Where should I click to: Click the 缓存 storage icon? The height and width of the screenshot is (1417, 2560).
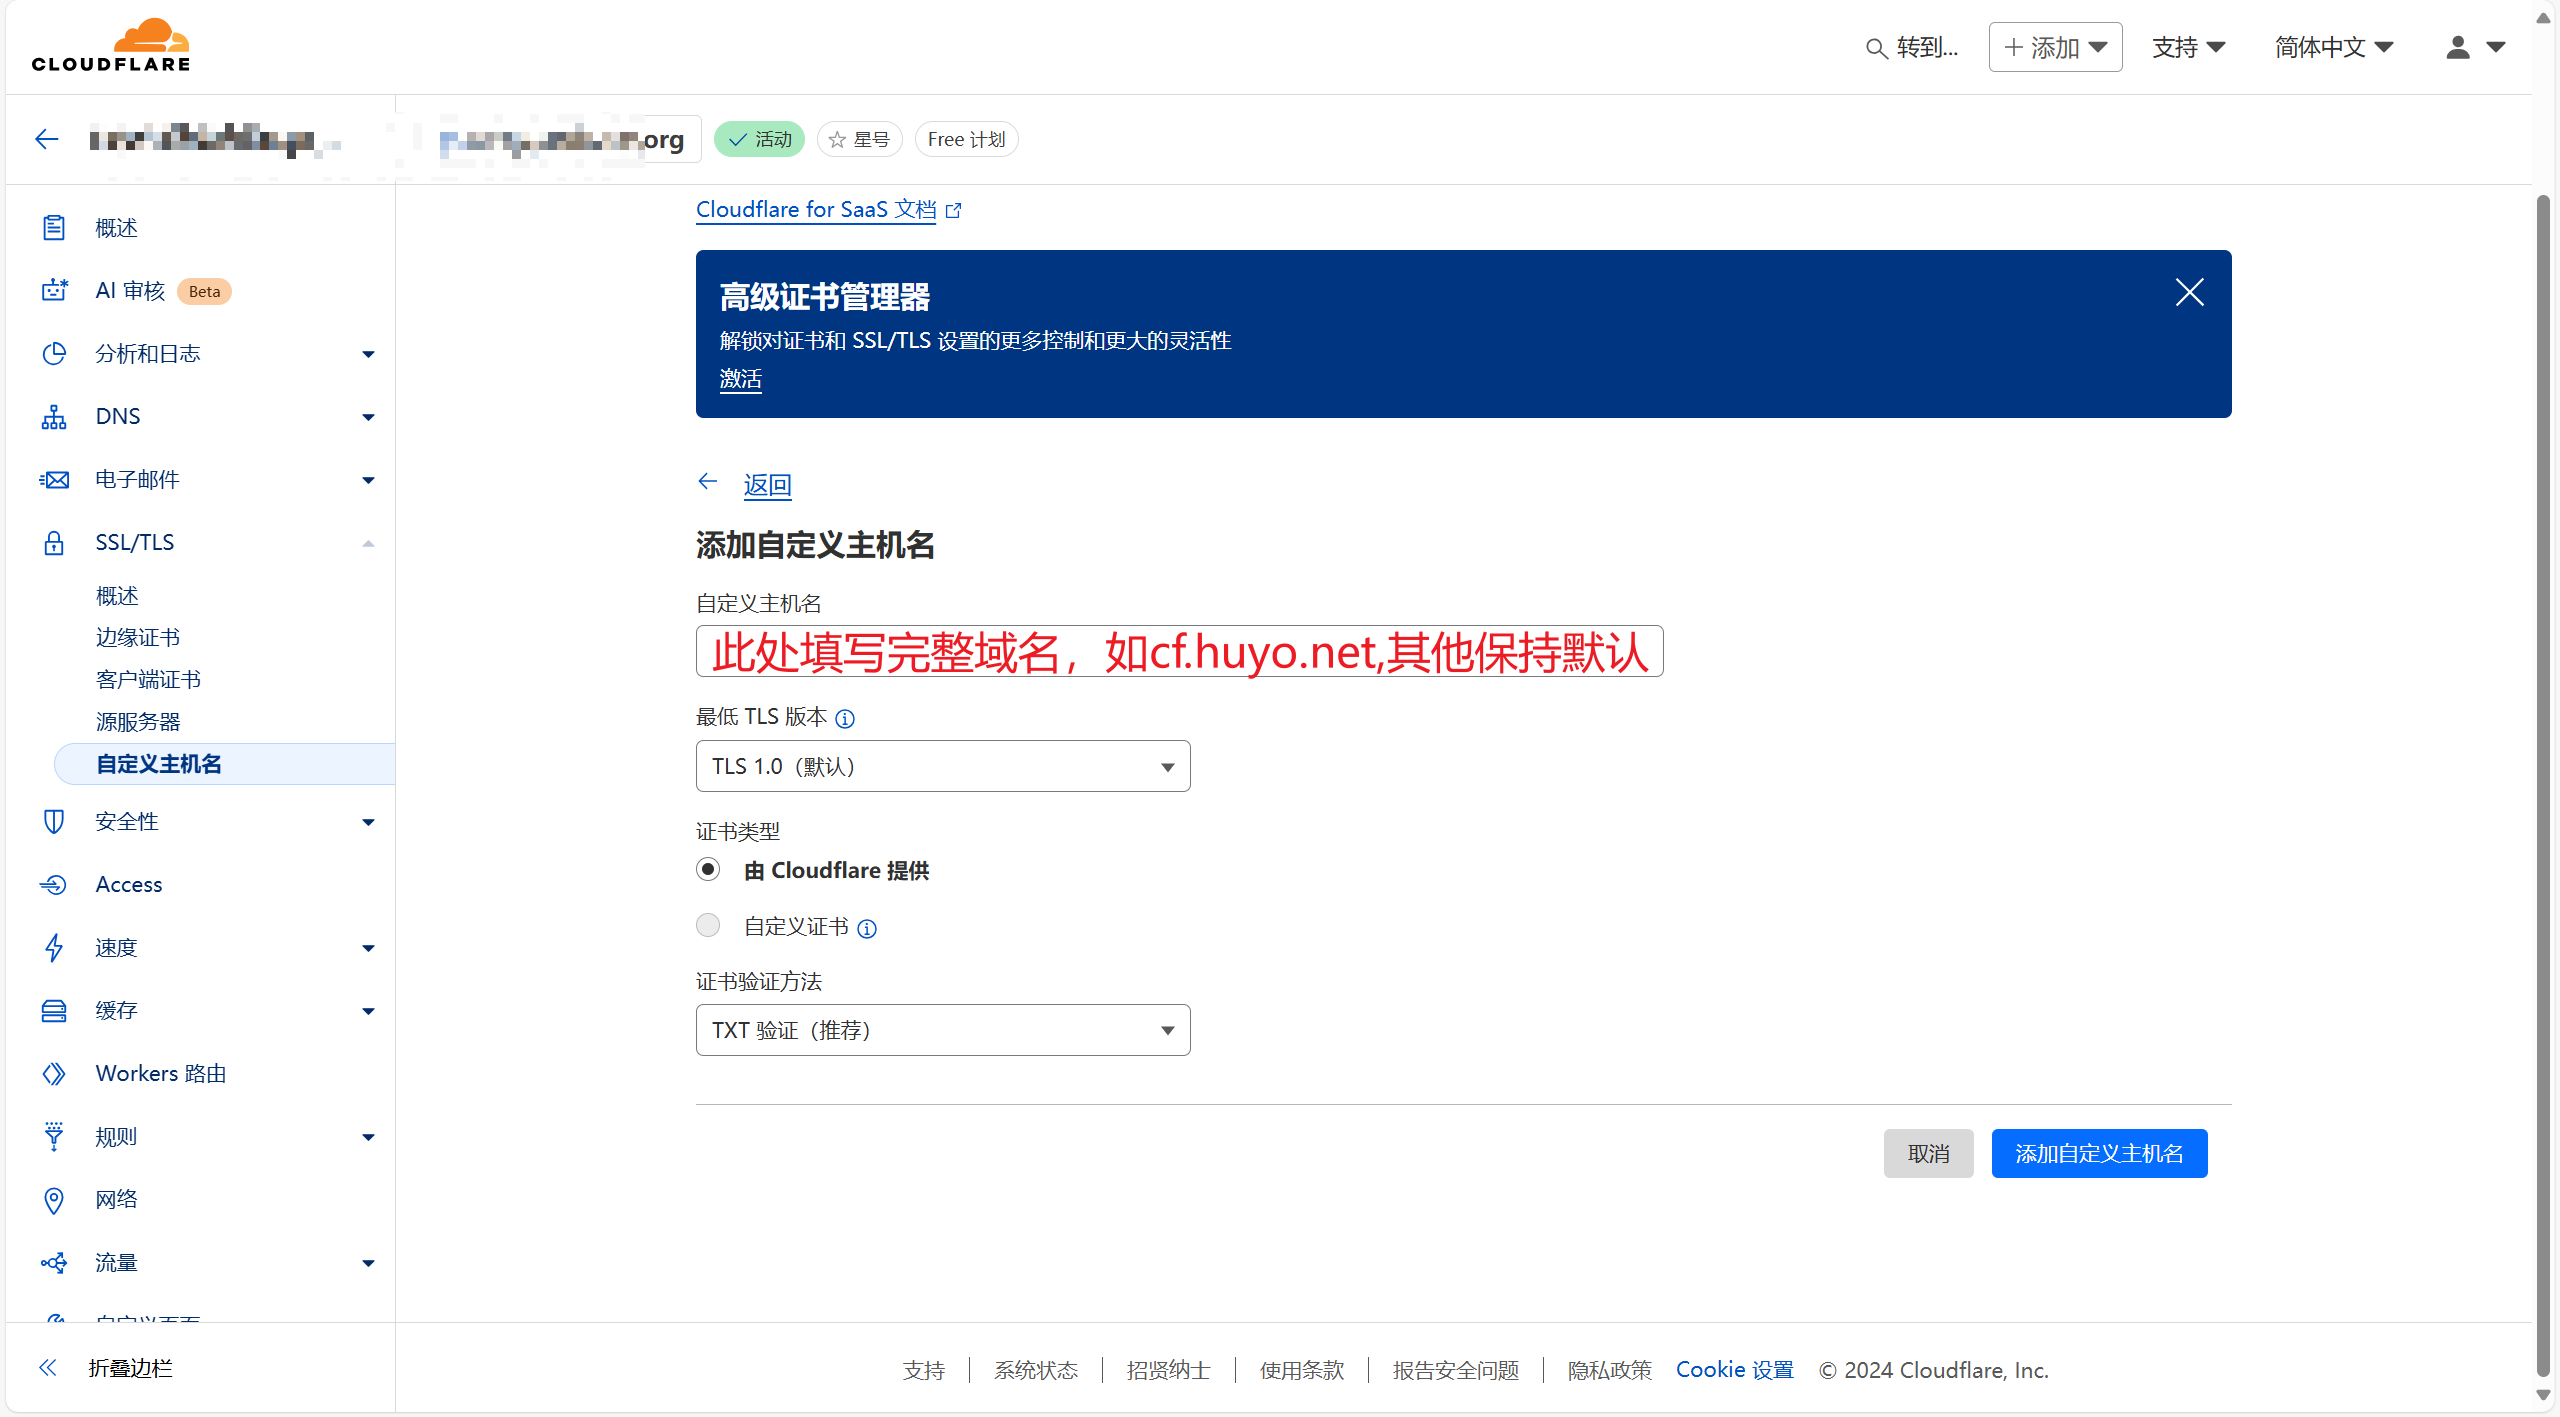[54, 1011]
